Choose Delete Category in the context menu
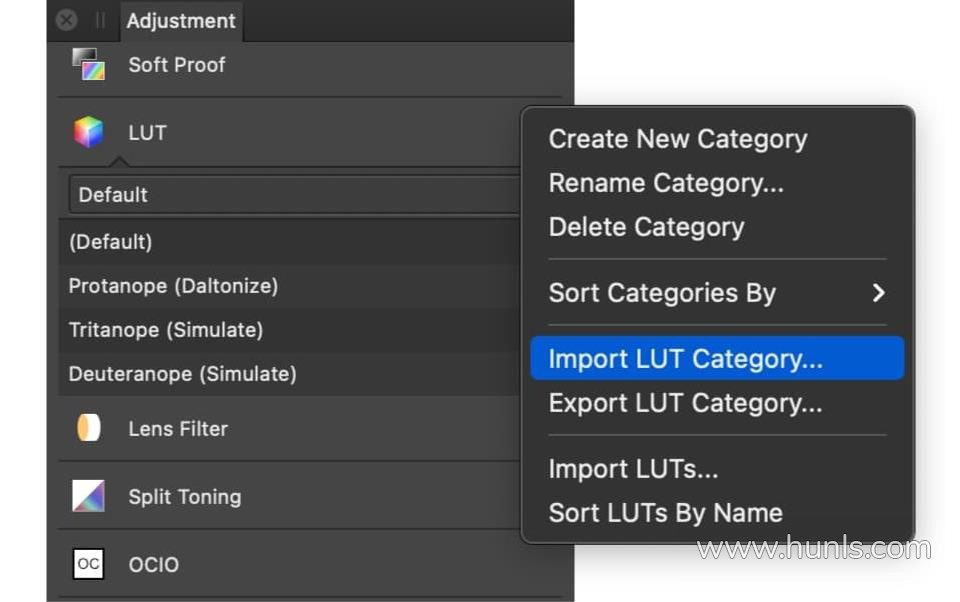 [x=646, y=227]
